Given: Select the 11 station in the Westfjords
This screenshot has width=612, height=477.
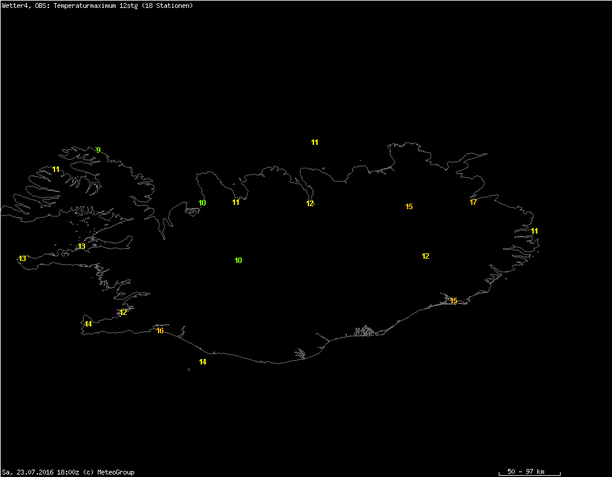Looking at the screenshot, I should (x=56, y=170).
